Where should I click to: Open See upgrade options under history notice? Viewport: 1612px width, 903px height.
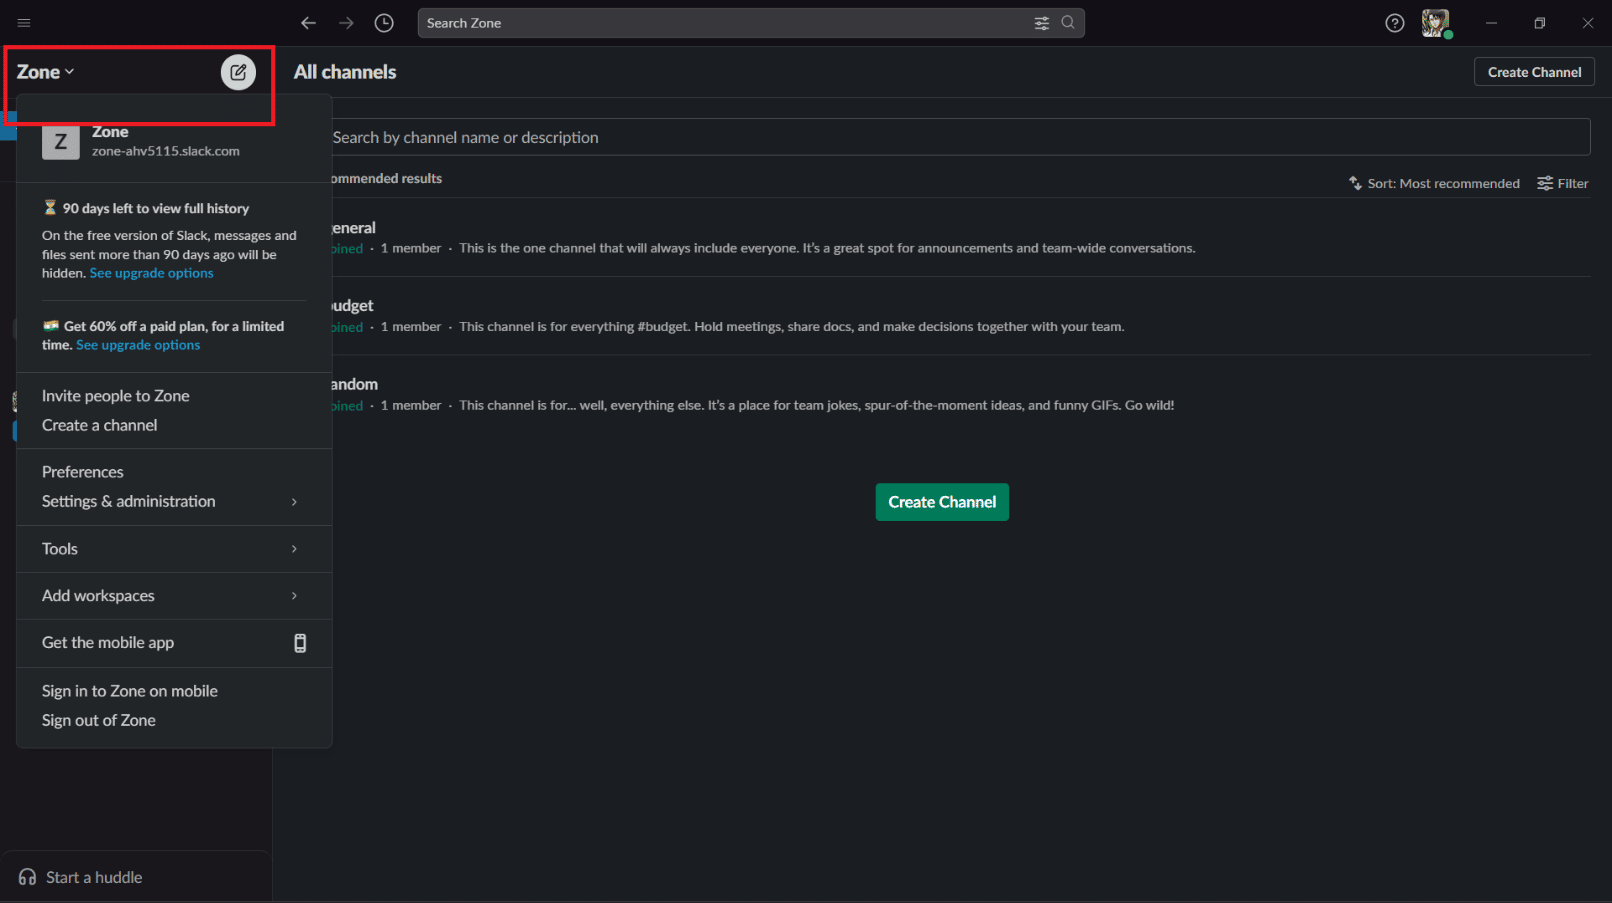pyautogui.click(x=152, y=273)
